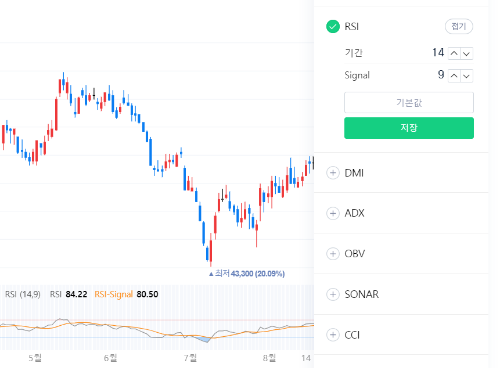The image size is (500, 368).
Task: Select the DMI indicator label
Action: pos(354,173)
